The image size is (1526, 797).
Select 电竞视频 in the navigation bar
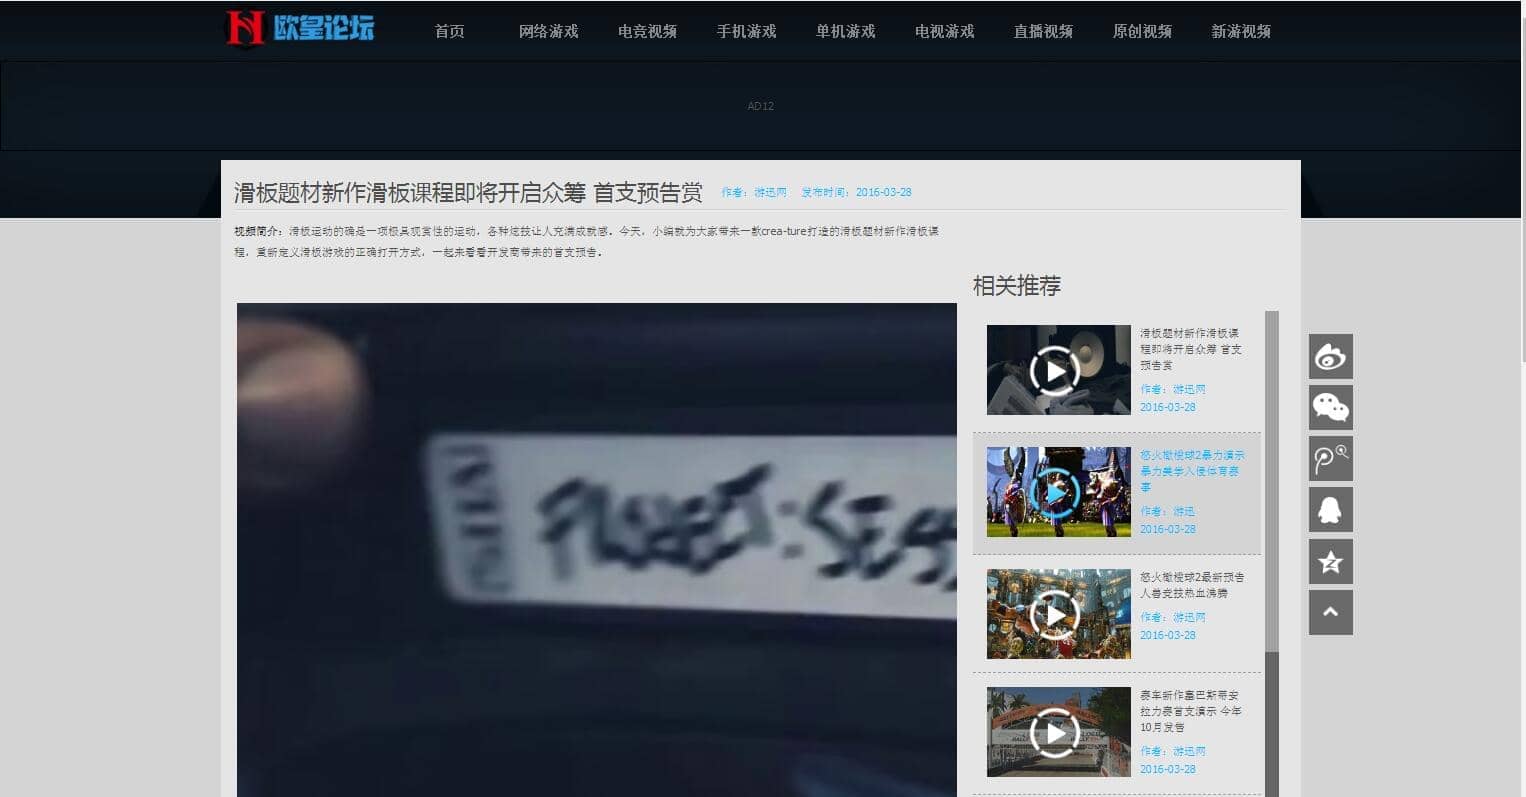coord(648,31)
